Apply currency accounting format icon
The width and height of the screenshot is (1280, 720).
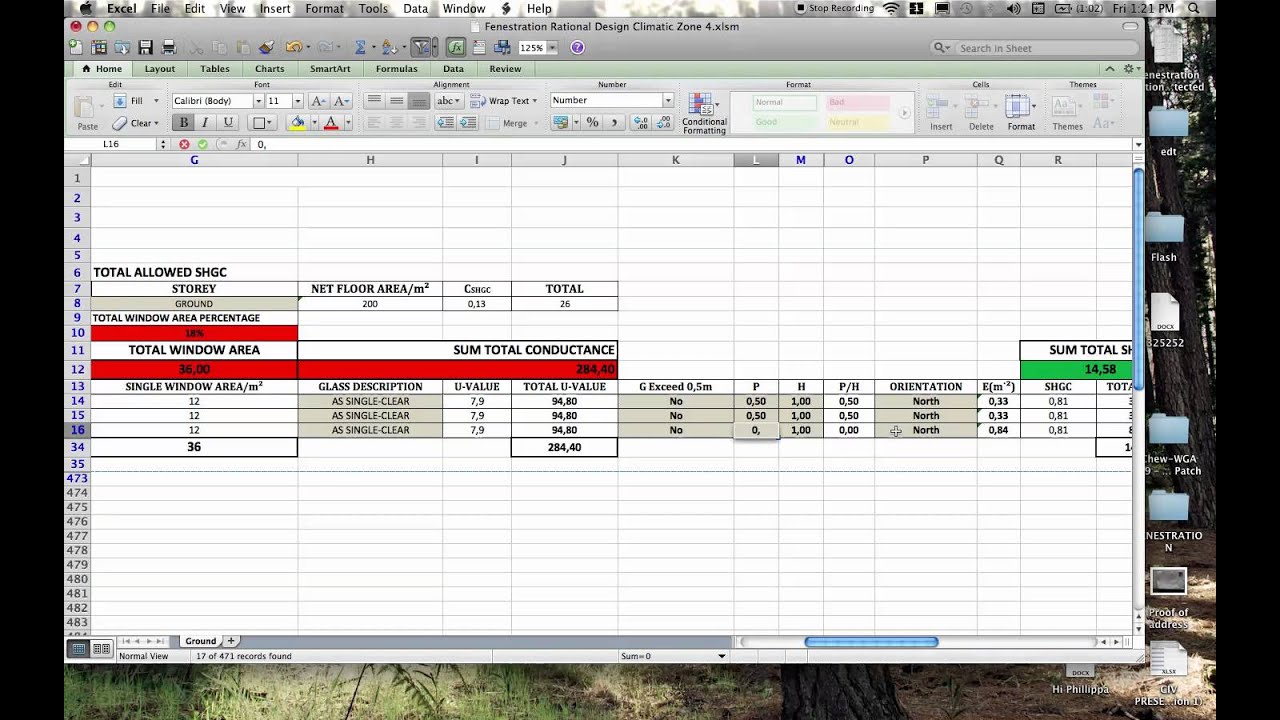[561, 123]
